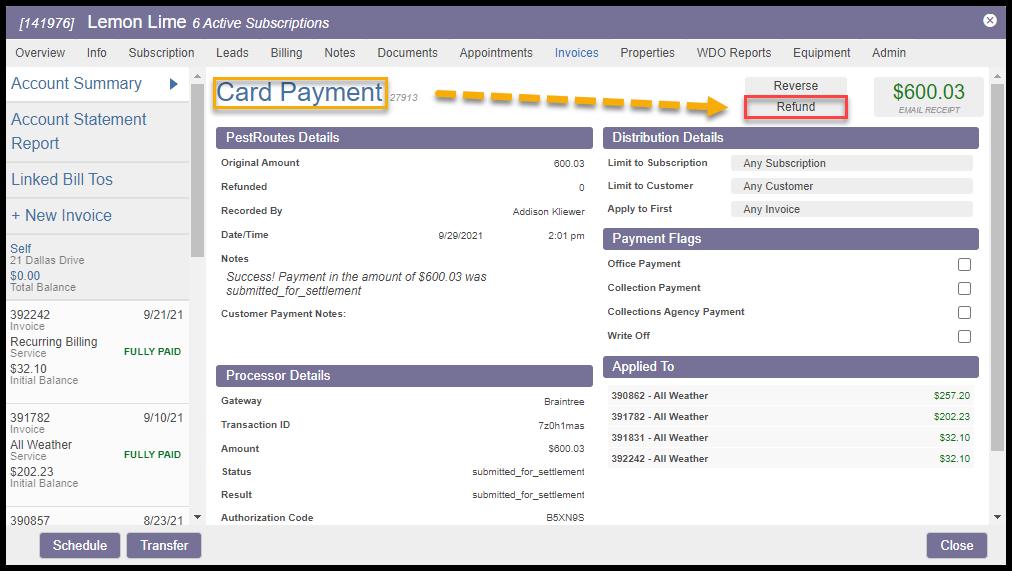Click the + New Invoice link
1012x571 pixels.
coord(61,215)
